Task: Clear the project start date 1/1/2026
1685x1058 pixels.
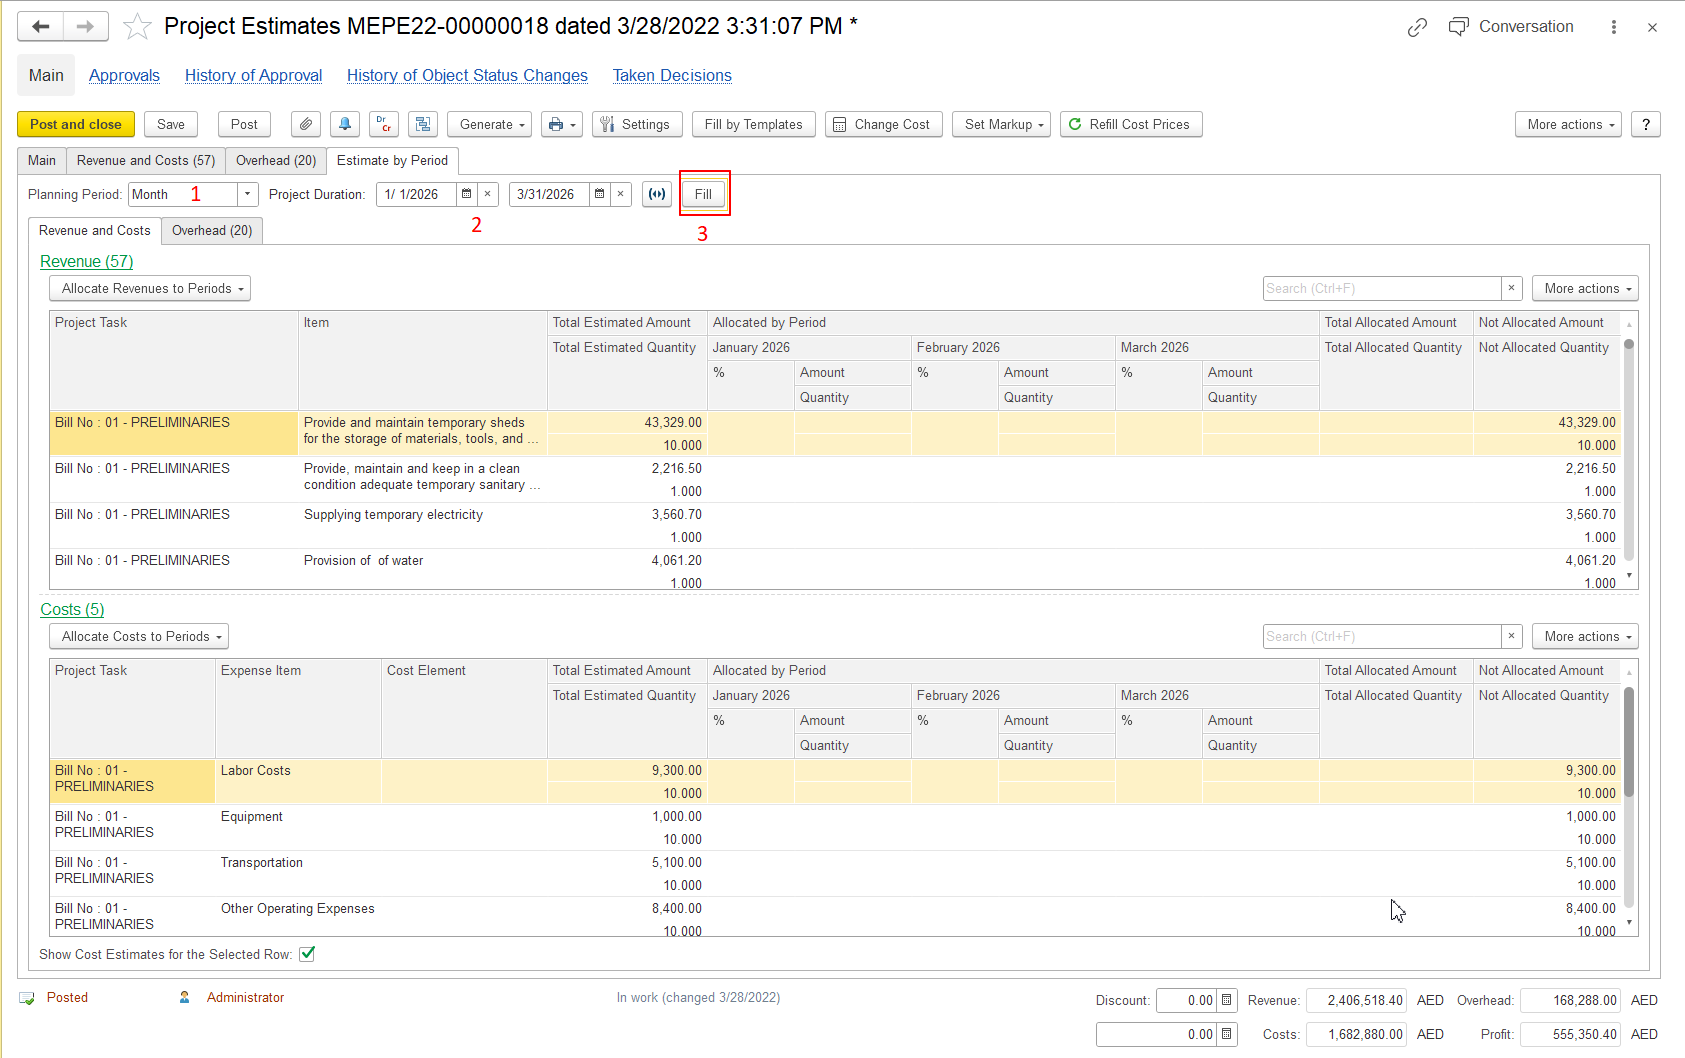Action: [487, 194]
